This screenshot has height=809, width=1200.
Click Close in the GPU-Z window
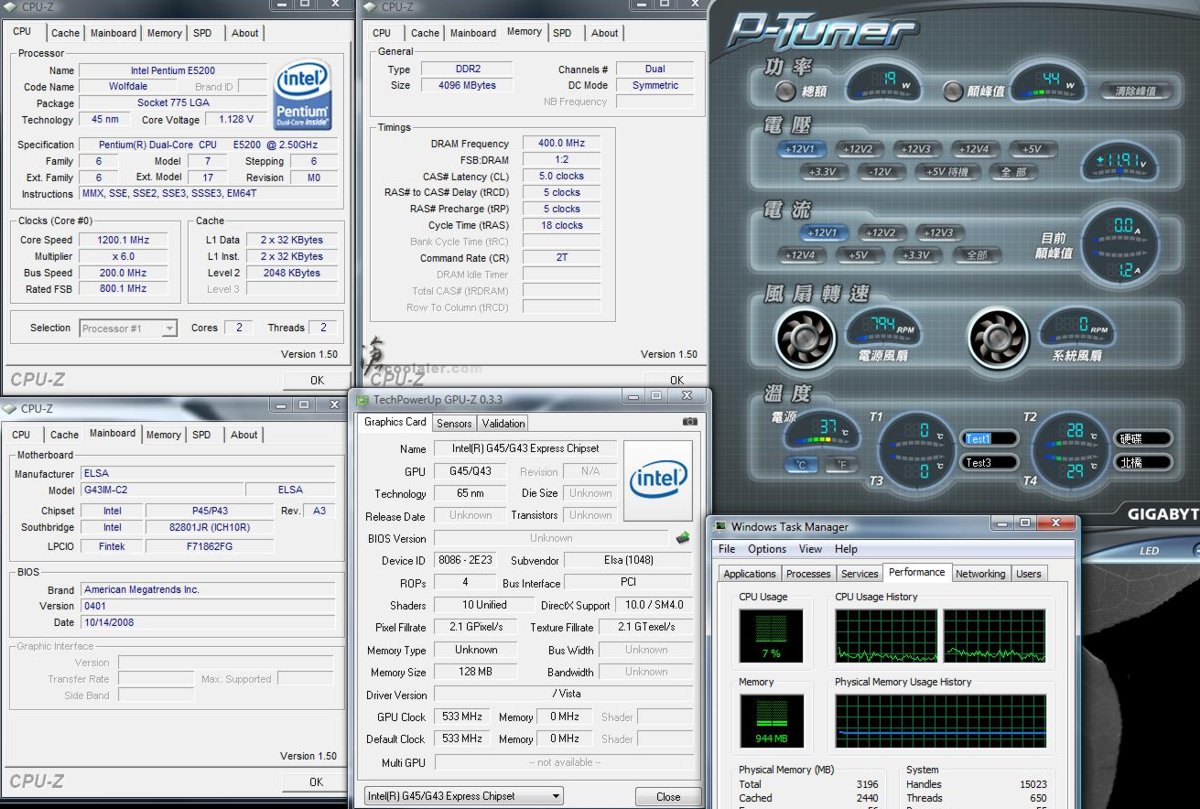(668, 797)
